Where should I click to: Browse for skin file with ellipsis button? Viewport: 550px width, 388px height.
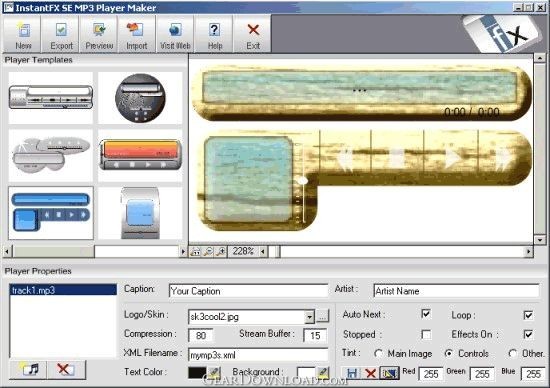click(x=323, y=316)
